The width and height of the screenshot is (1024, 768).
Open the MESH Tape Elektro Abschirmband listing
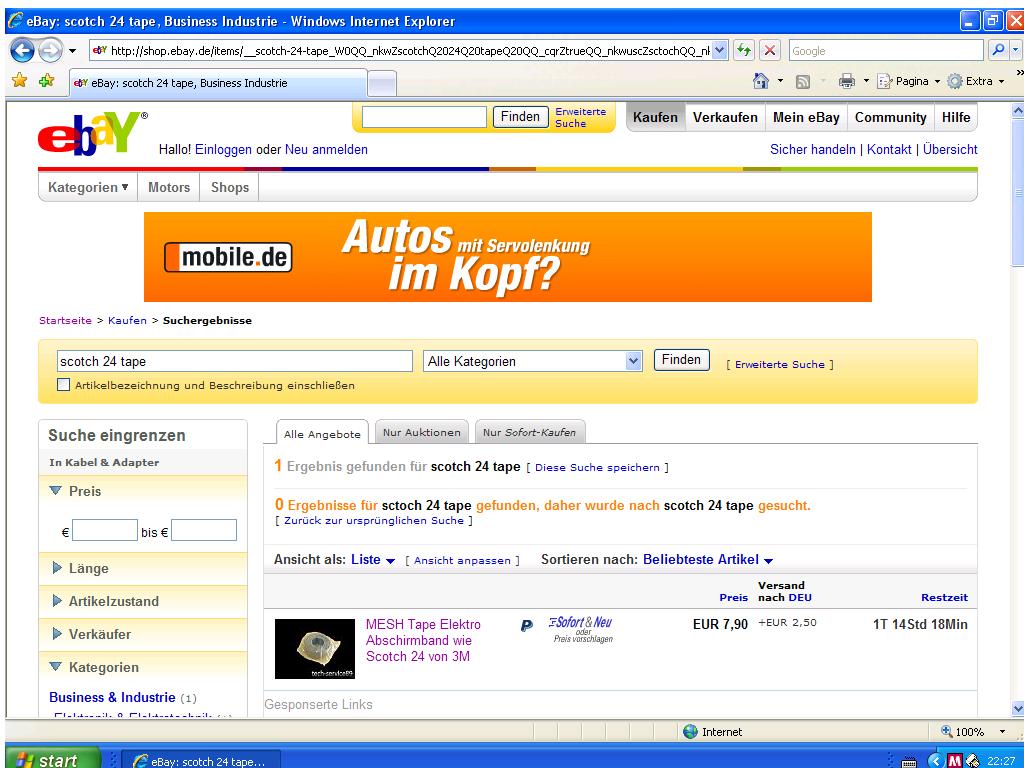(x=423, y=641)
